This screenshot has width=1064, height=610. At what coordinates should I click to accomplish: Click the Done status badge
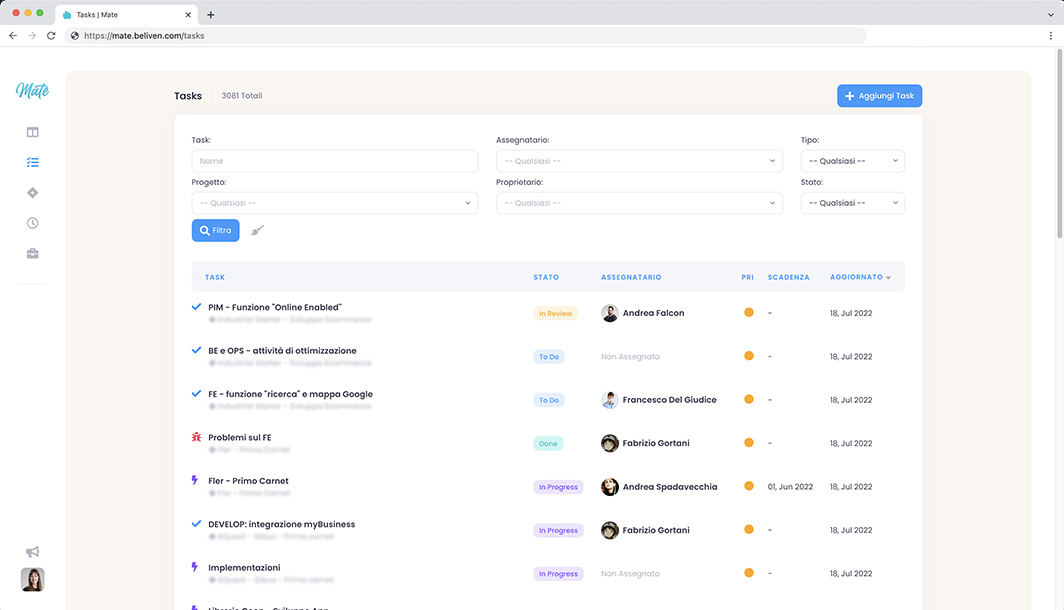(x=548, y=444)
